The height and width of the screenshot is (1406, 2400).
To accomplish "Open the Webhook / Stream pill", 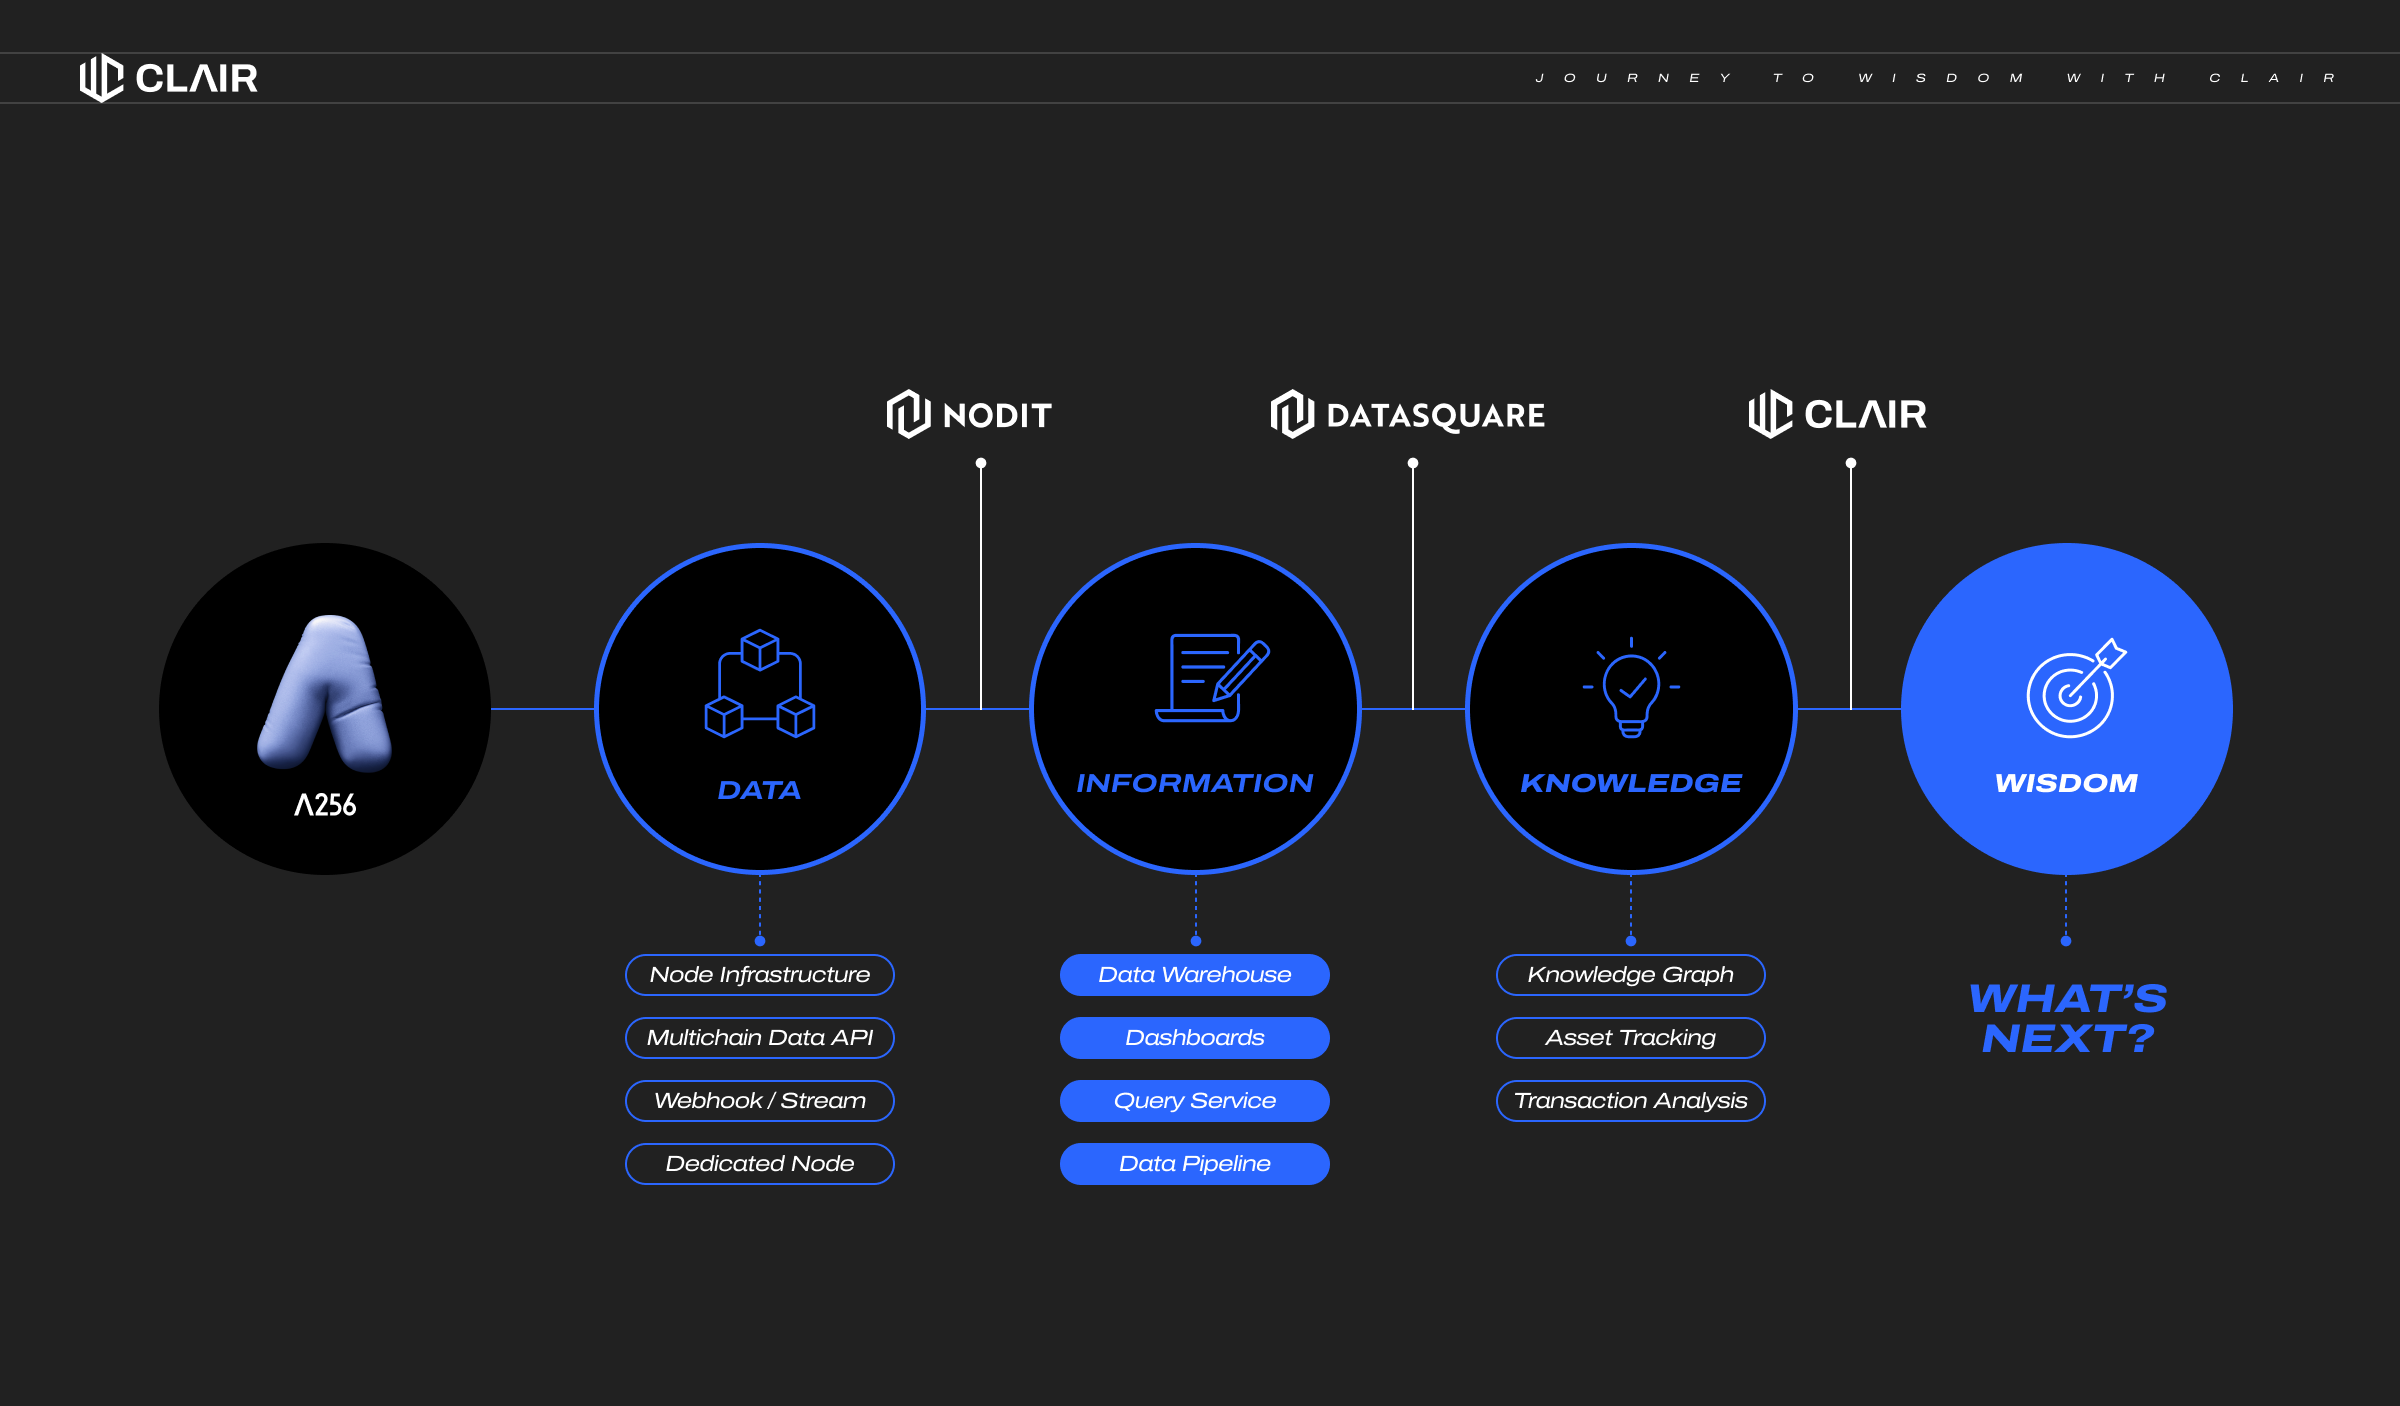I will coord(760,1101).
